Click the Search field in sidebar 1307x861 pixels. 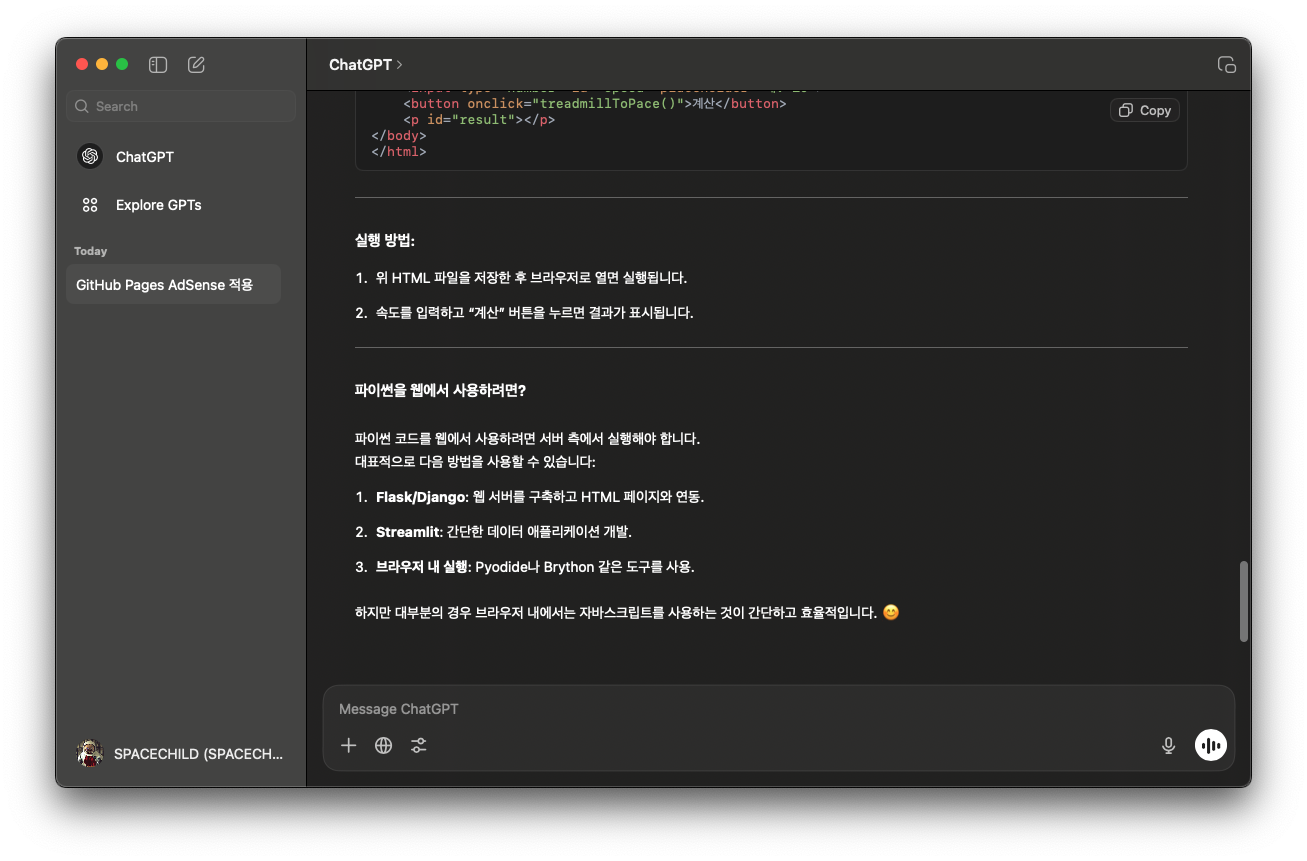coord(181,106)
